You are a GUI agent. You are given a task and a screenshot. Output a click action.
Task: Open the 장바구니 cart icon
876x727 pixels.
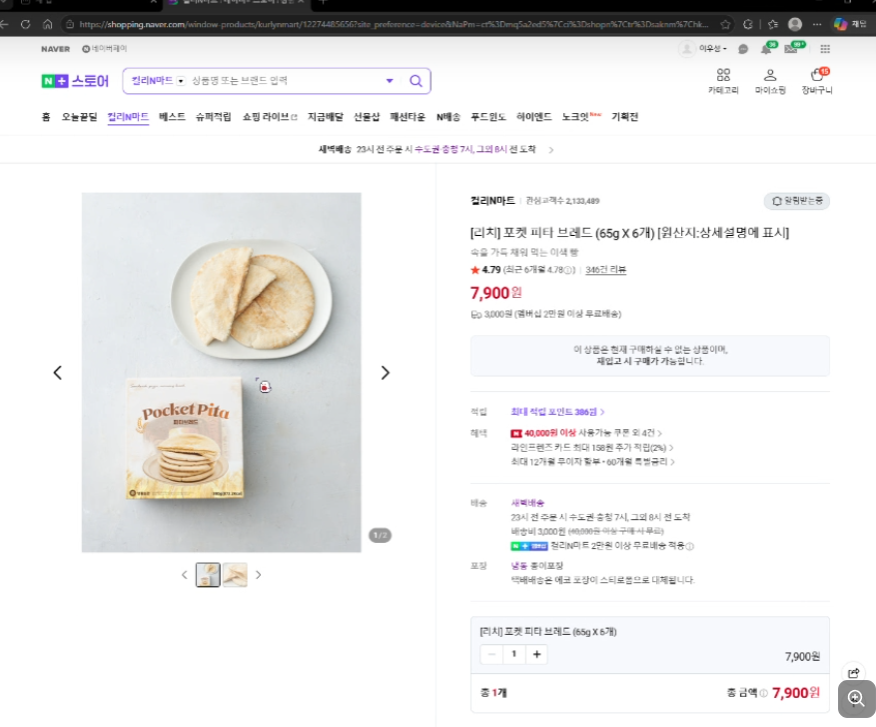[817, 81]
